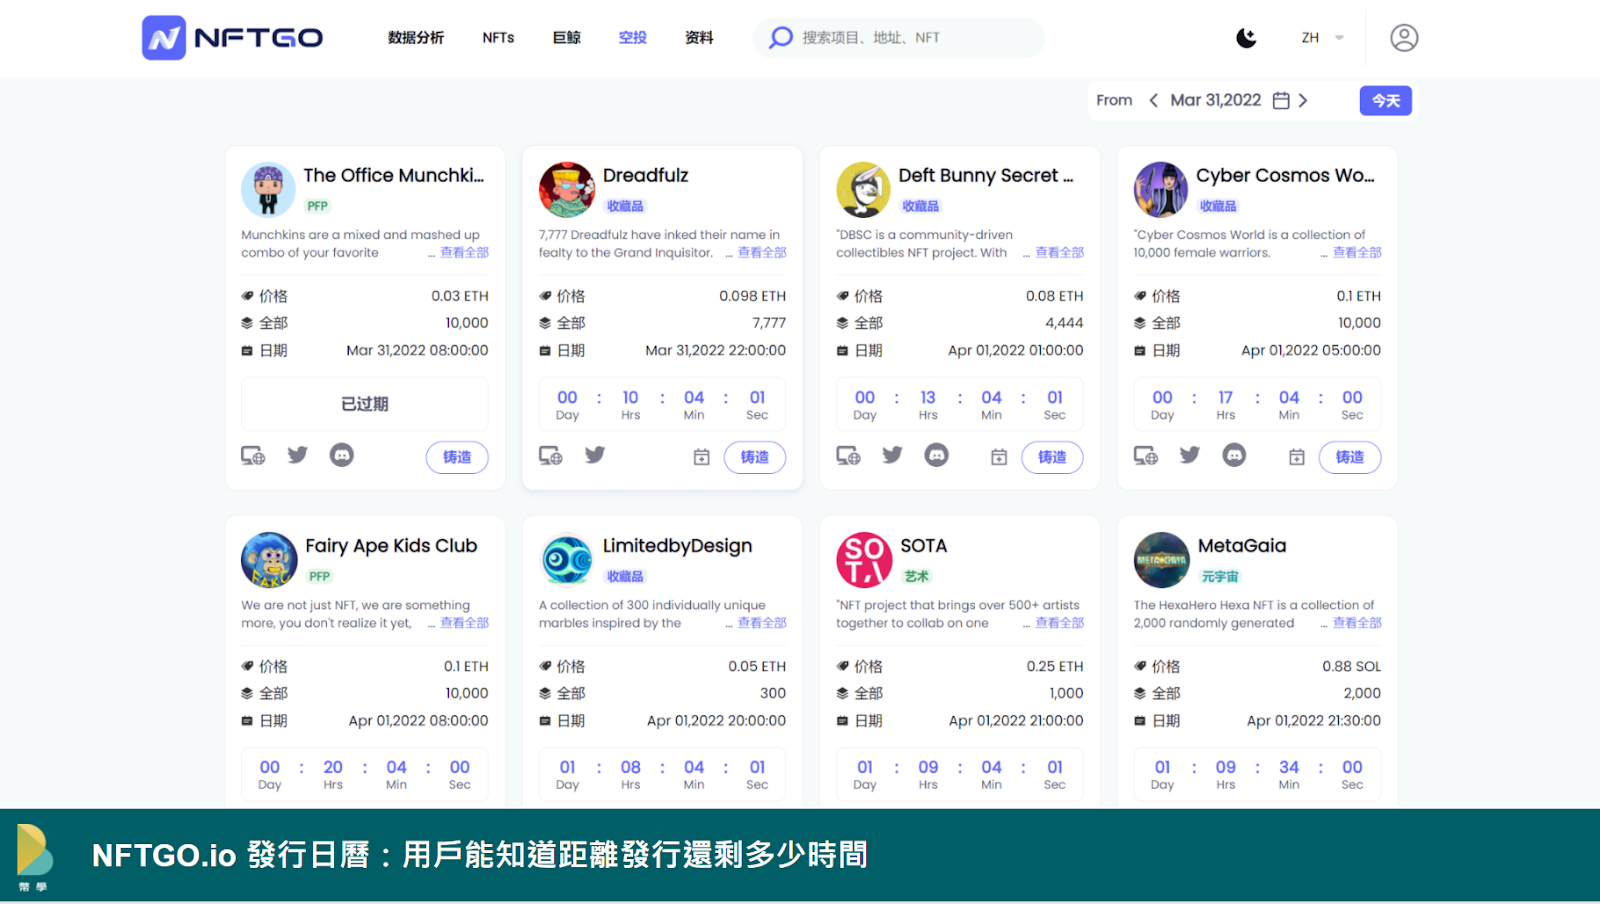Add Dreadfulz to calendar icon

(x=702, y=457)
